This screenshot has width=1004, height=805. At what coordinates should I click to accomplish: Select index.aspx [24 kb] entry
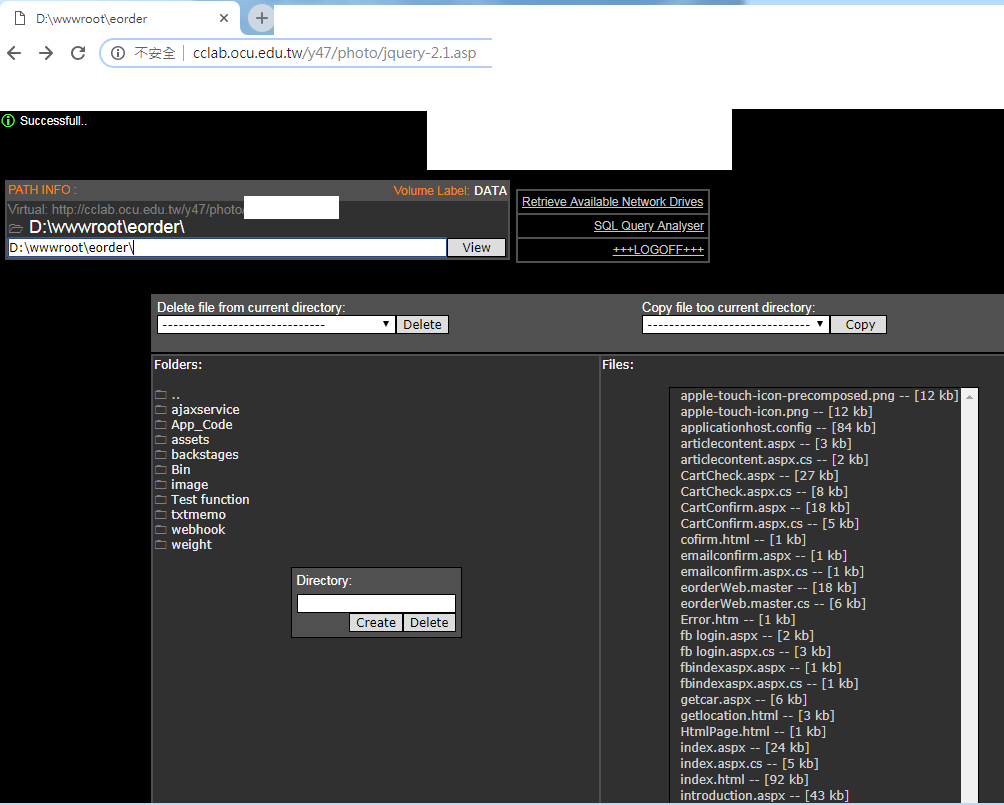coord(745,748)
